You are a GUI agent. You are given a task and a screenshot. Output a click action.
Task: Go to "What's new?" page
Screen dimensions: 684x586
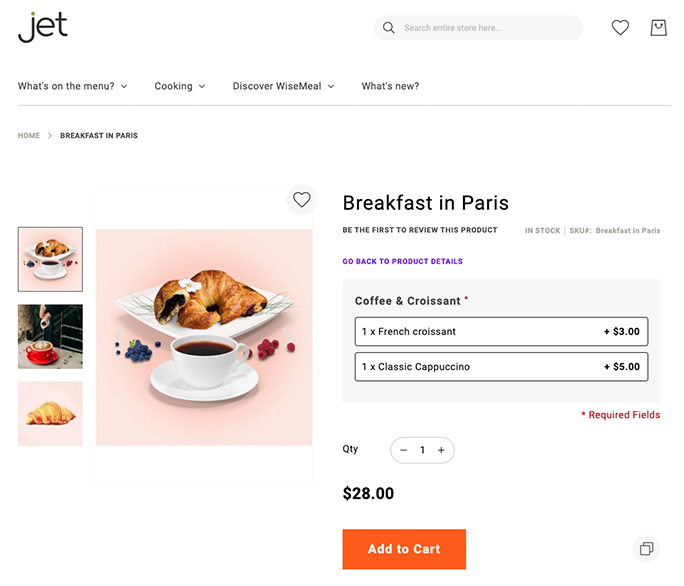tap(390, 86)
